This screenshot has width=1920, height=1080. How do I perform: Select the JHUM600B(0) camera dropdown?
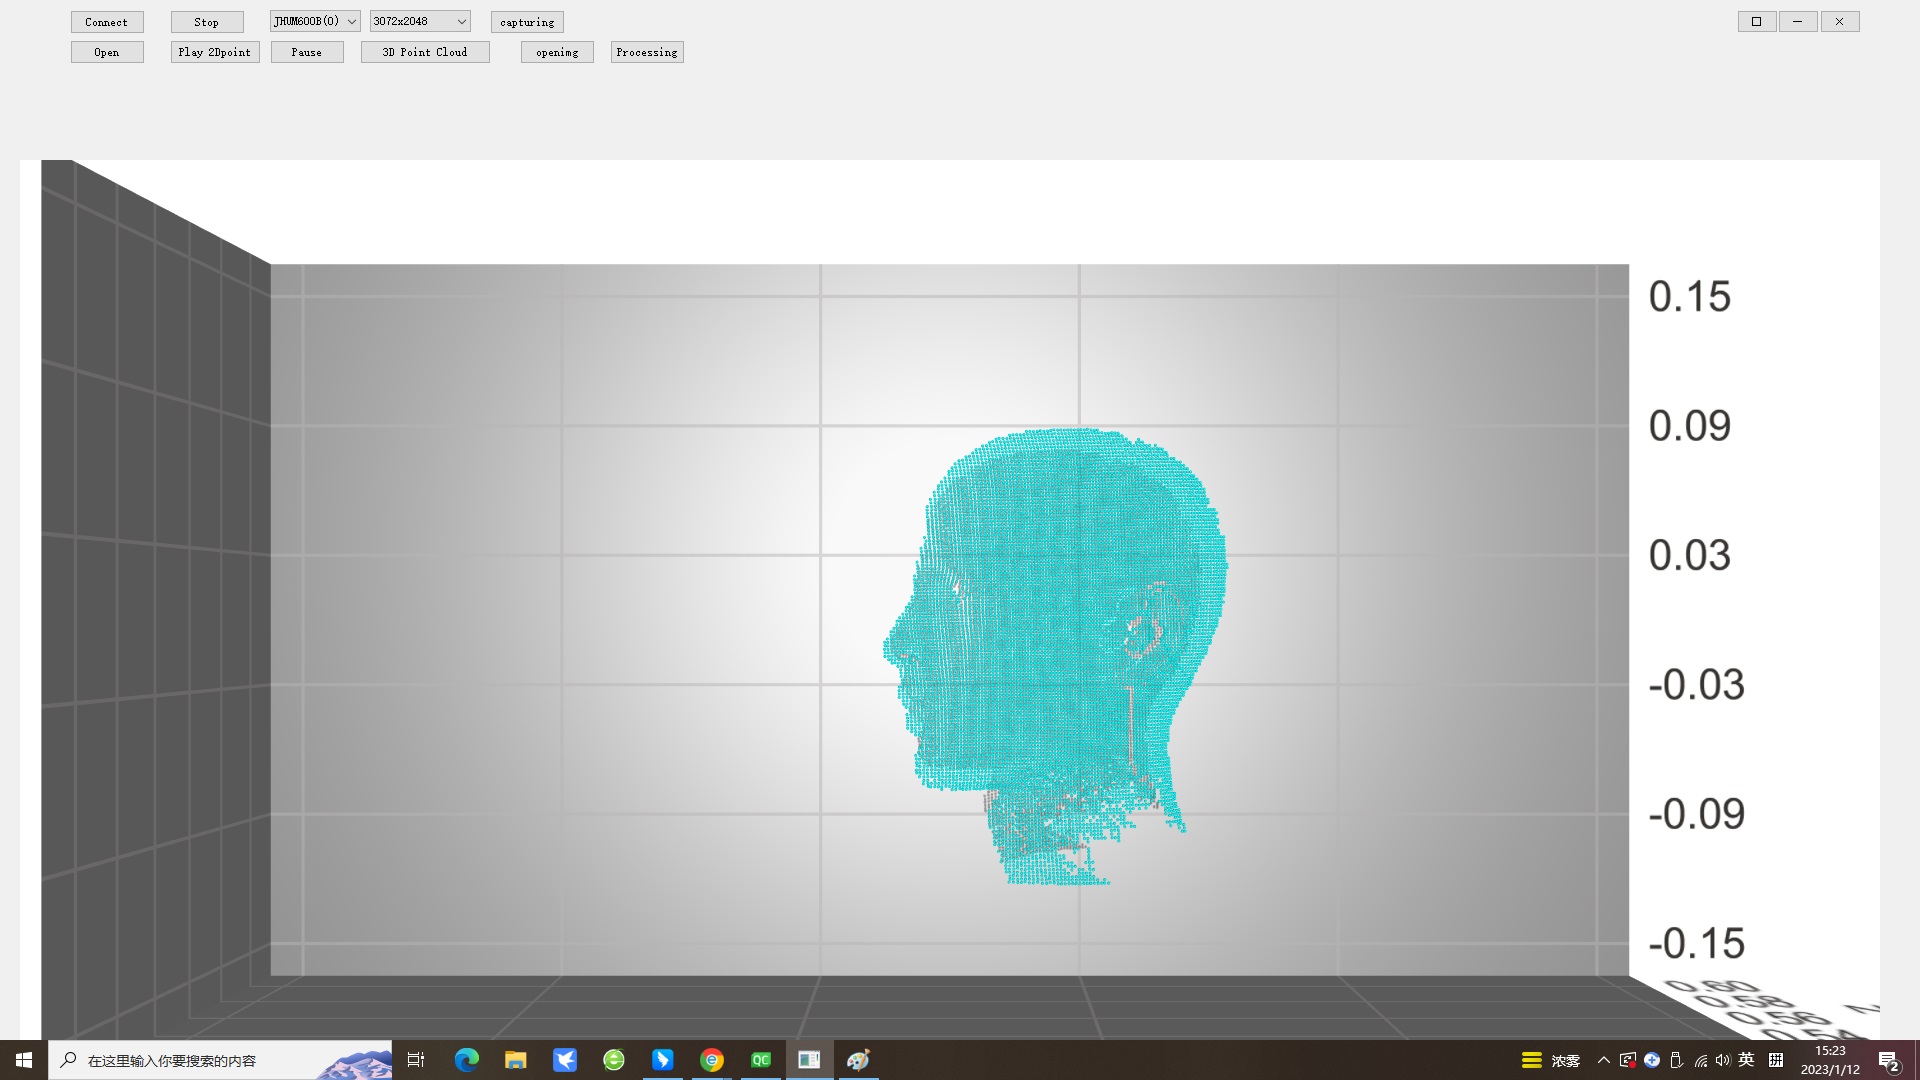tap(313, 22)
